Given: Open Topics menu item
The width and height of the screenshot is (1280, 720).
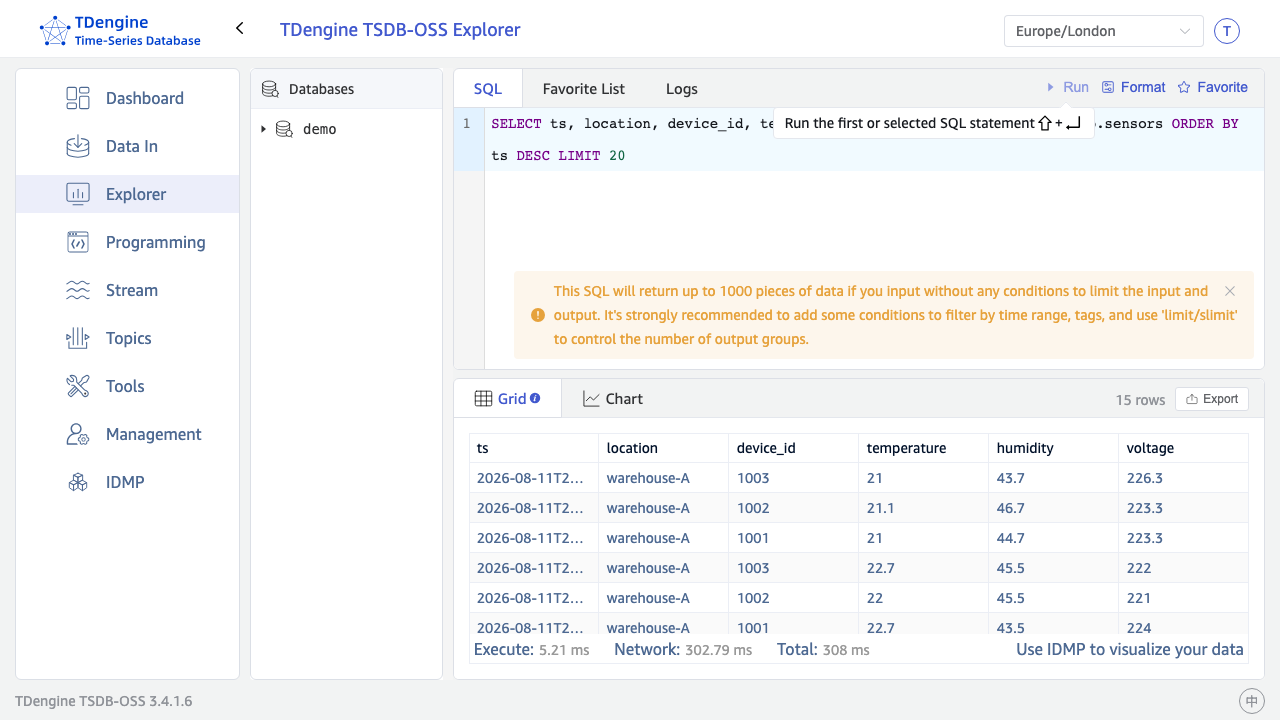Looking at the screenshot, I should (127, 338).
